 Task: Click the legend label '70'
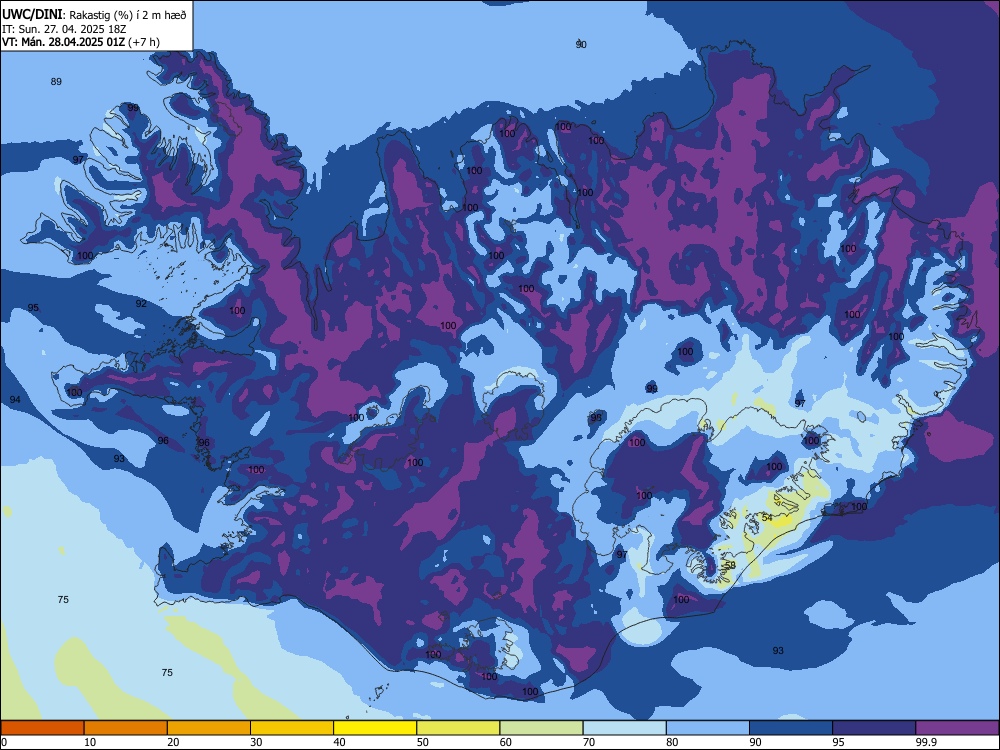click(x=589, y=742)
